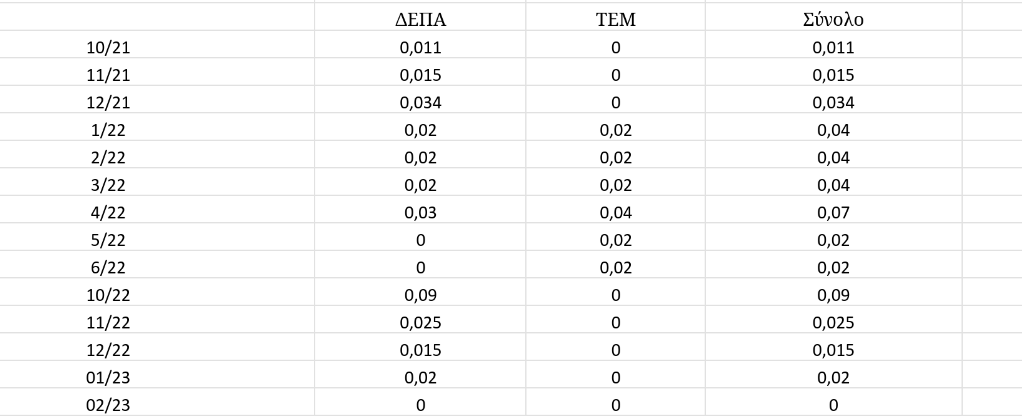Click Σύνολο cell of row 02/23
1022x416 pixels.
pos(833,405)
